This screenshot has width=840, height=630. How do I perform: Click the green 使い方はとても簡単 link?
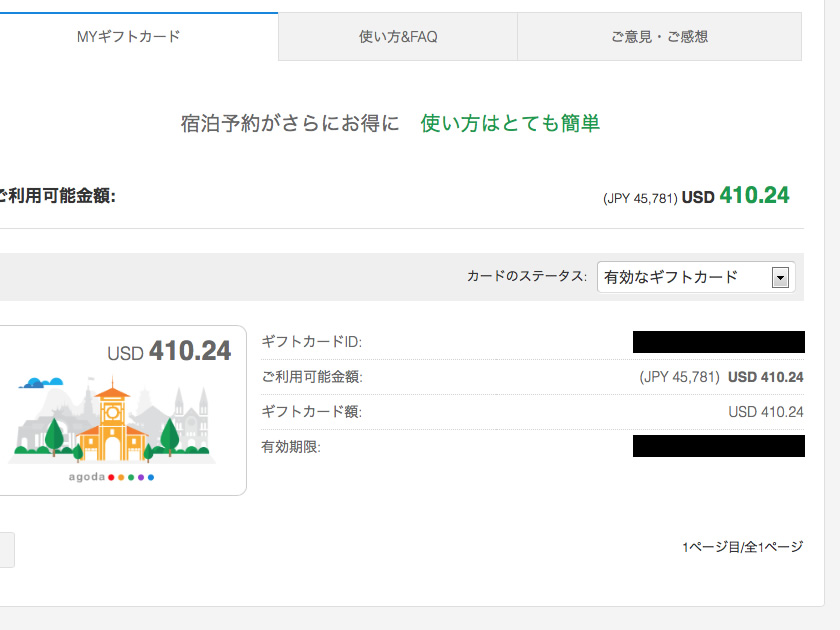pyautogui.click(x=510, y=123)
